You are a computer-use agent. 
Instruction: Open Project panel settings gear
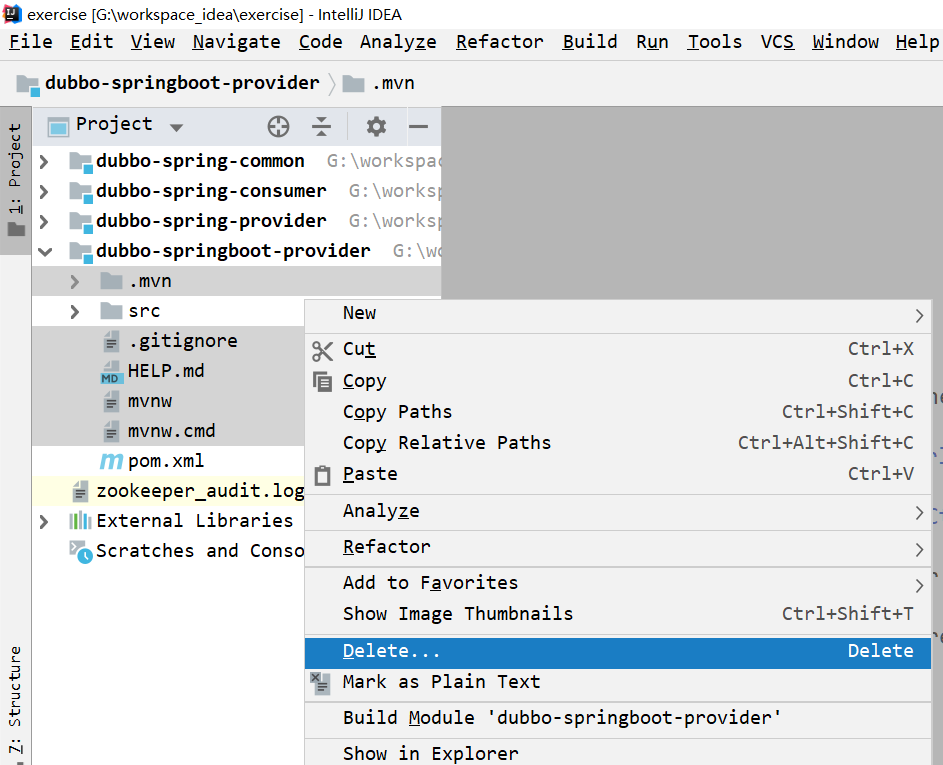pos(376,126)
